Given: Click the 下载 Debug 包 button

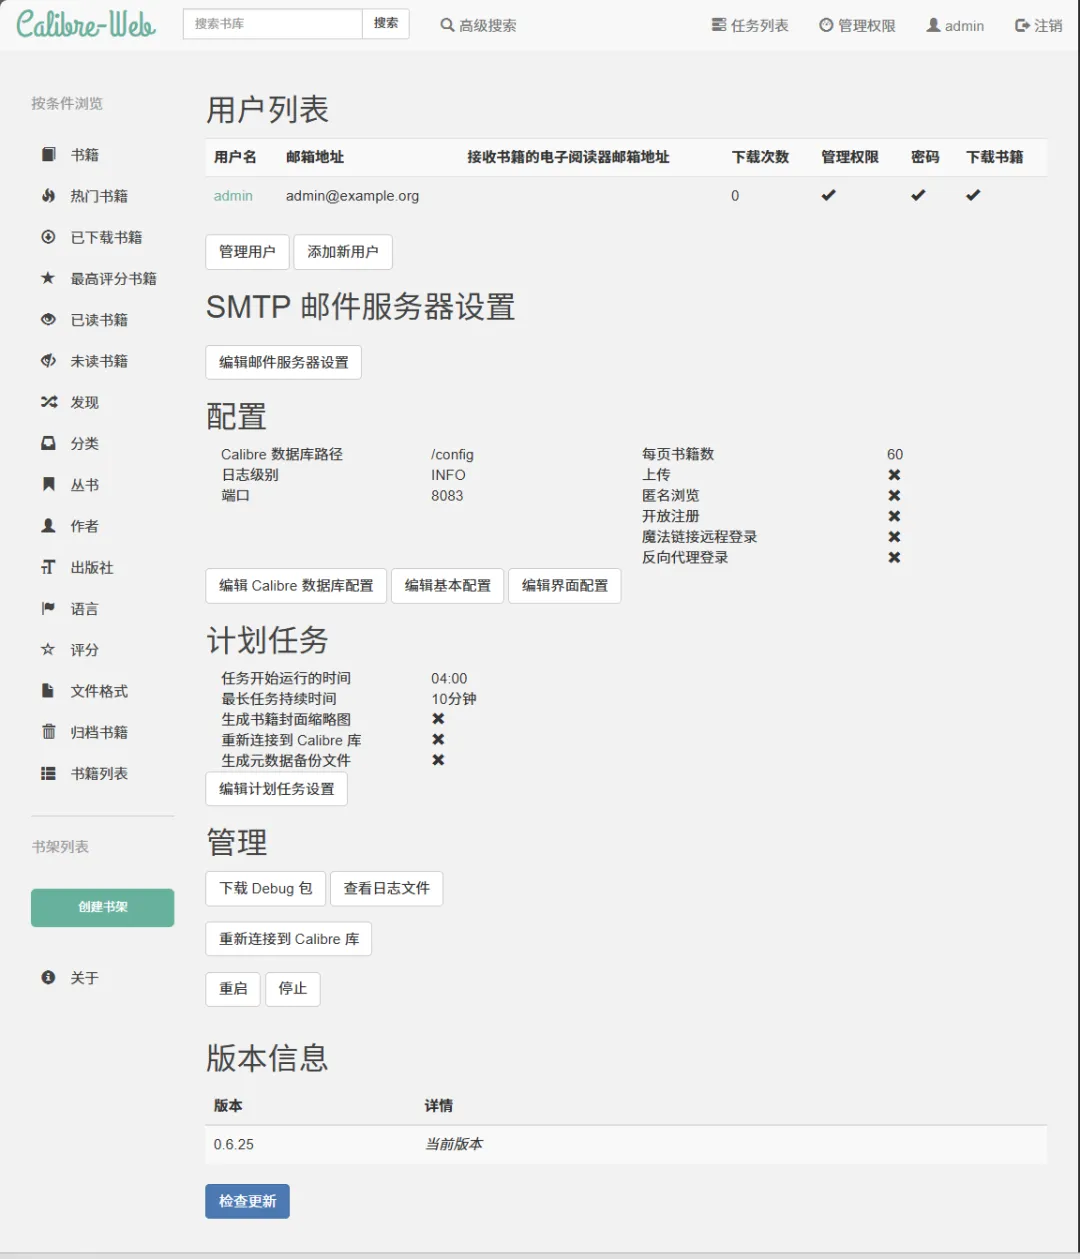Looking at the screenshot, I should 266,888.
